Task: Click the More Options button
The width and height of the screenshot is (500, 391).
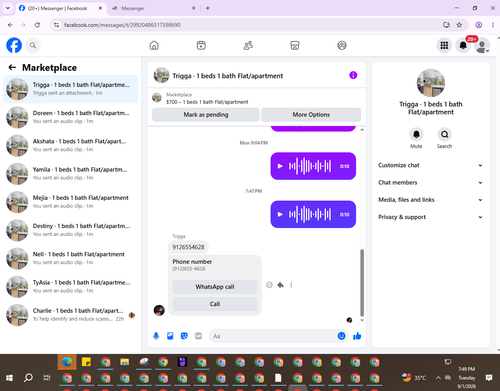Action: [311, 115]
